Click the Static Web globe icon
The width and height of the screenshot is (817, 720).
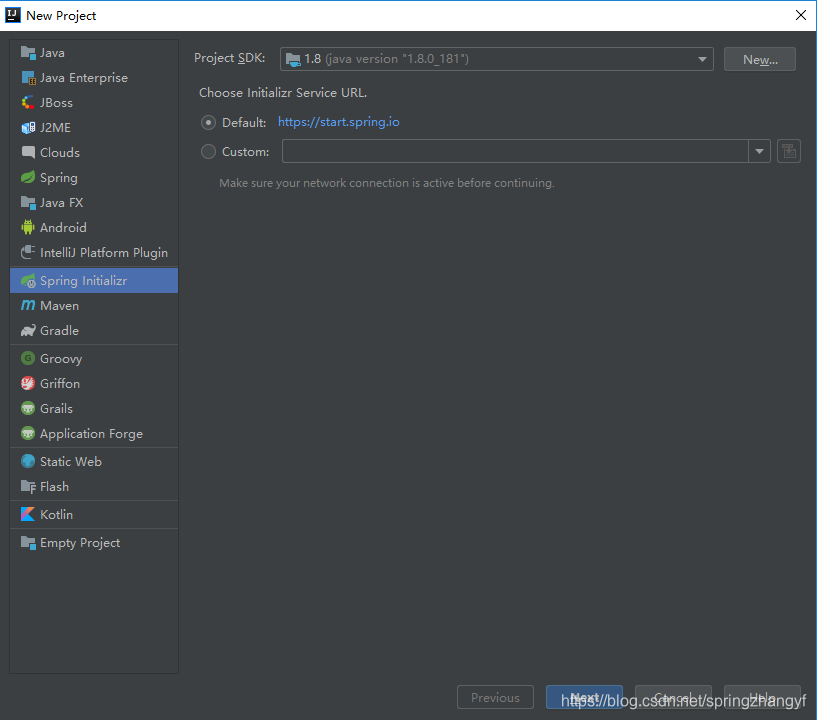click(28, 462)
